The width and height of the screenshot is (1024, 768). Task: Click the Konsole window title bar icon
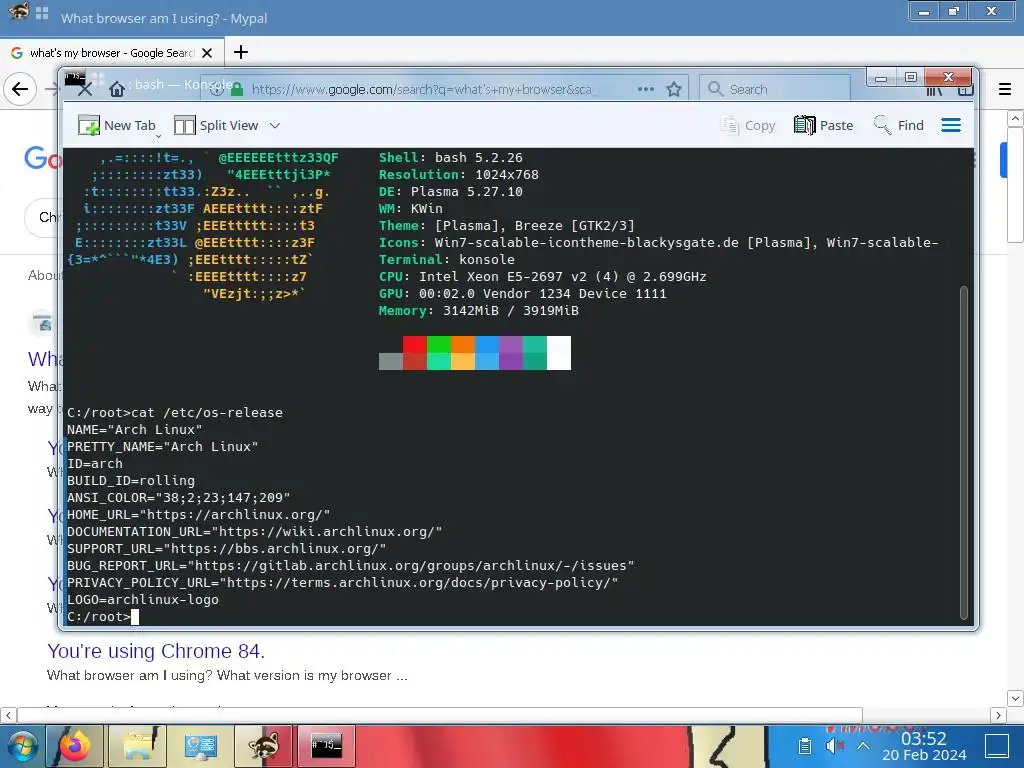[x=75, y=78]
